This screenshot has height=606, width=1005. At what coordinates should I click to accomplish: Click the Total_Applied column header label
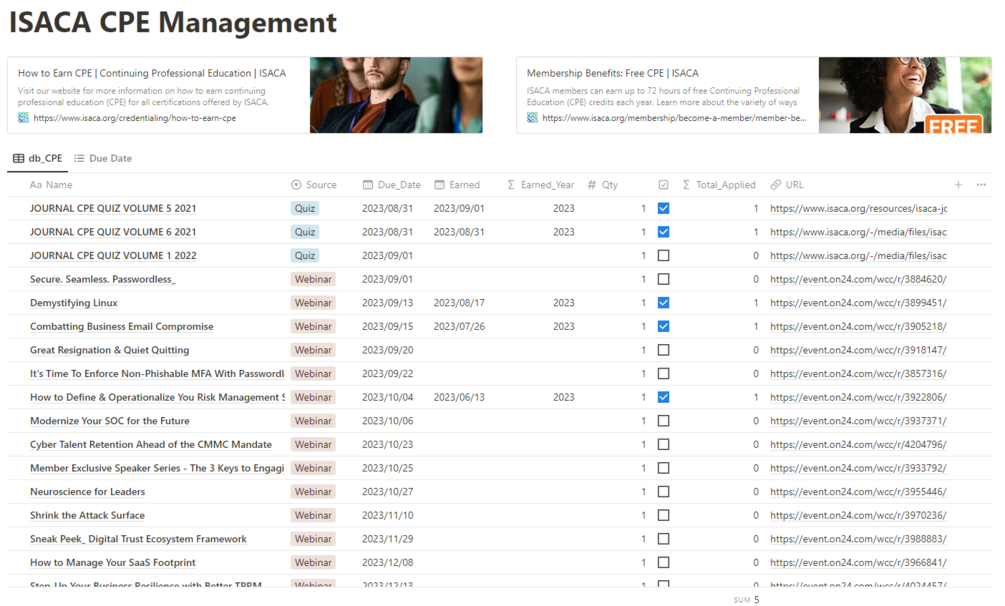726,185
